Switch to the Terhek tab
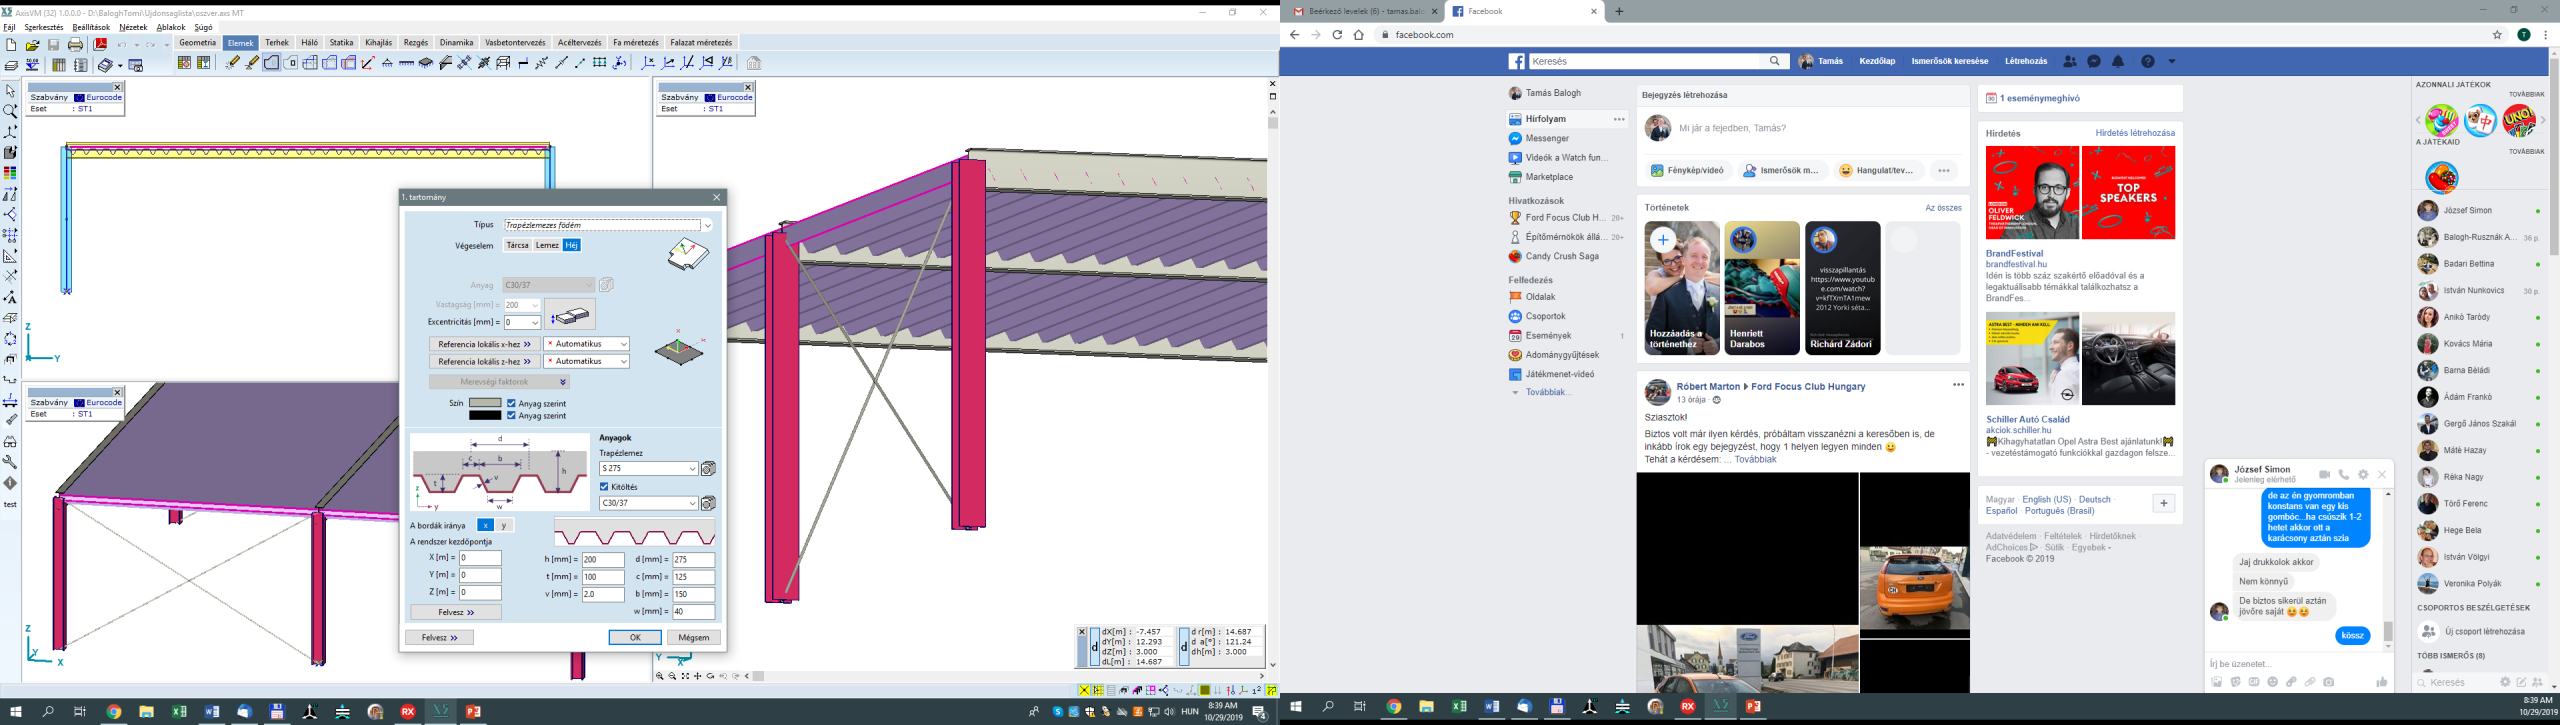The height and width of the screenshot is (725, 2560). click(x=277, y=43)
